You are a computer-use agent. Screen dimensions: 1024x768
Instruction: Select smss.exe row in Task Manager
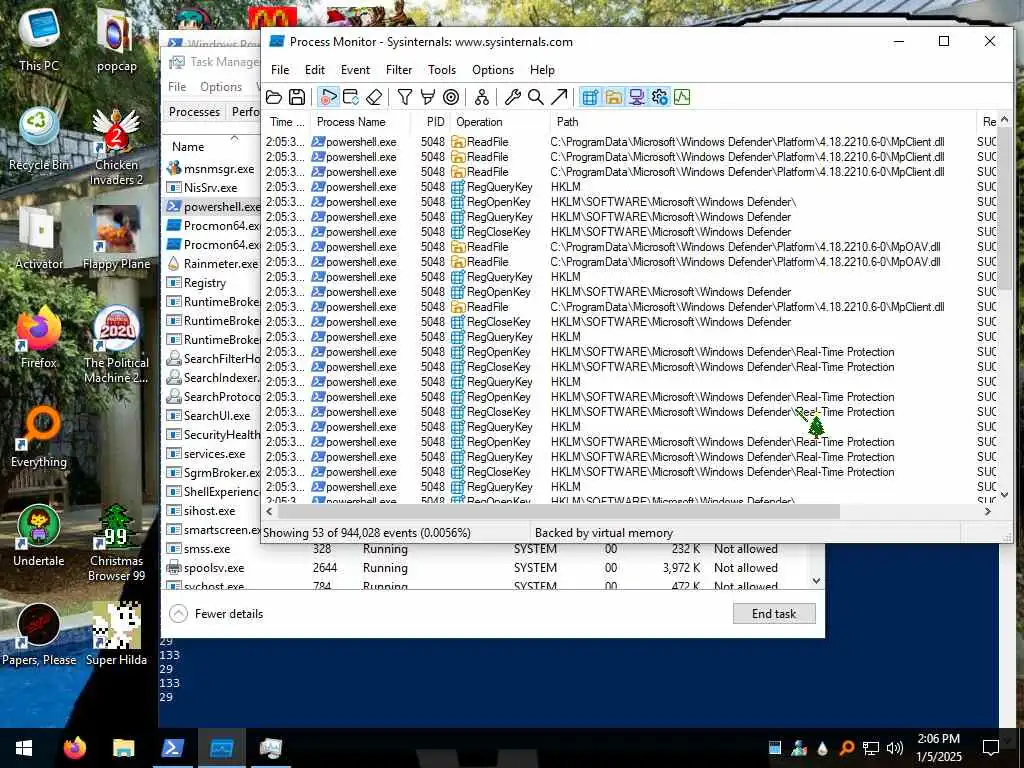click(x=486, y=549)
